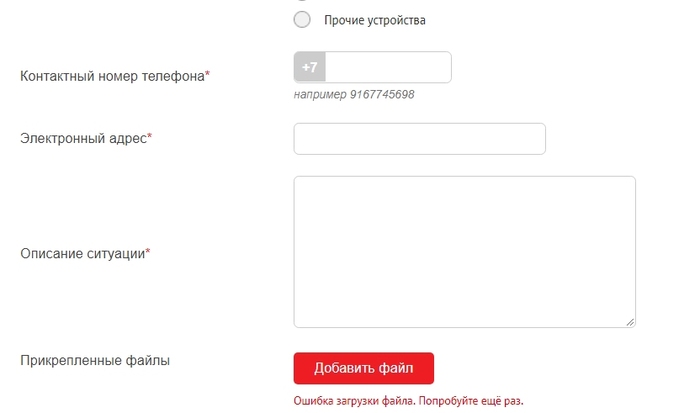Viewport: 700px width, 413px height.
Task: Select the "Прочие устройства" radio button
Action: point(302,20)
